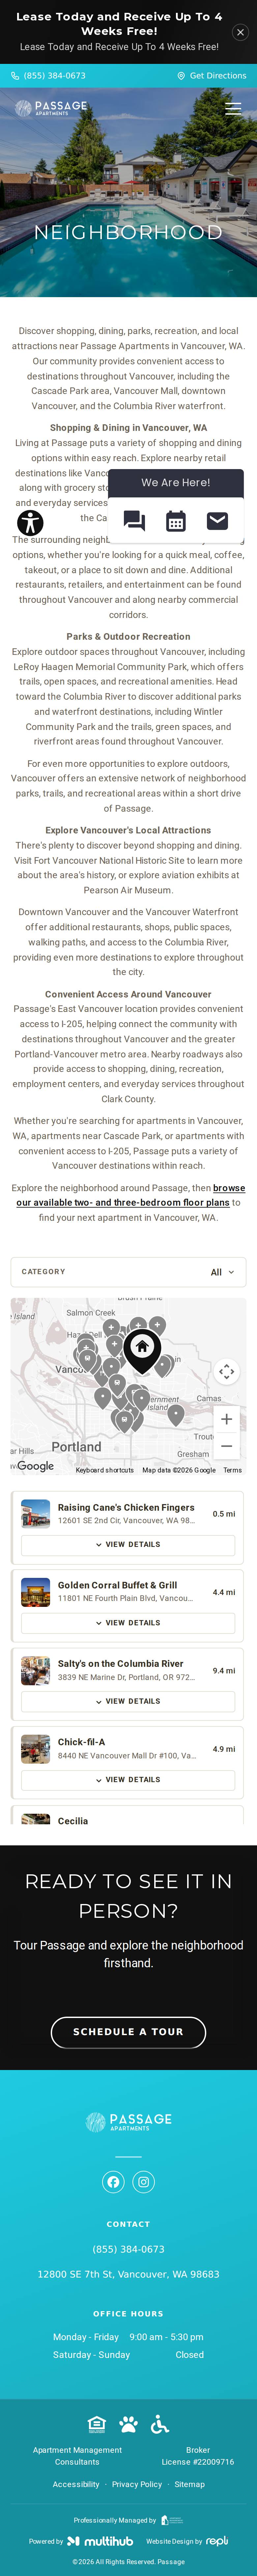The height and width of the screenshot is (2576, 257).
Task: Select Salty's on the Columbia River thumbnail
Action: click(36, 1670)
